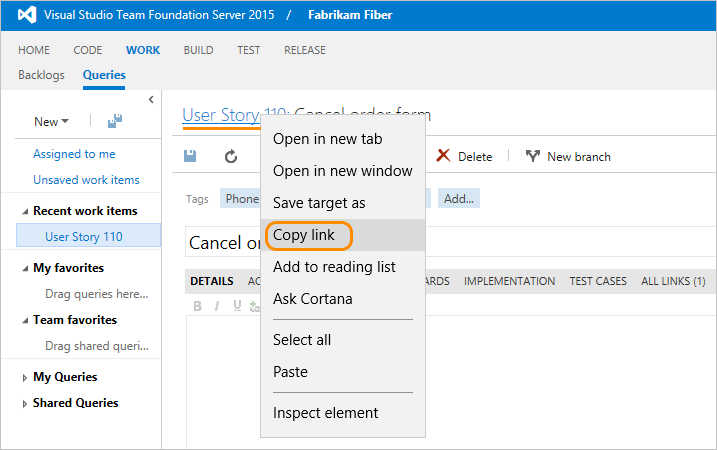Choose Save target as
Viewport: 717px width, 450px height.
(343, 203)
